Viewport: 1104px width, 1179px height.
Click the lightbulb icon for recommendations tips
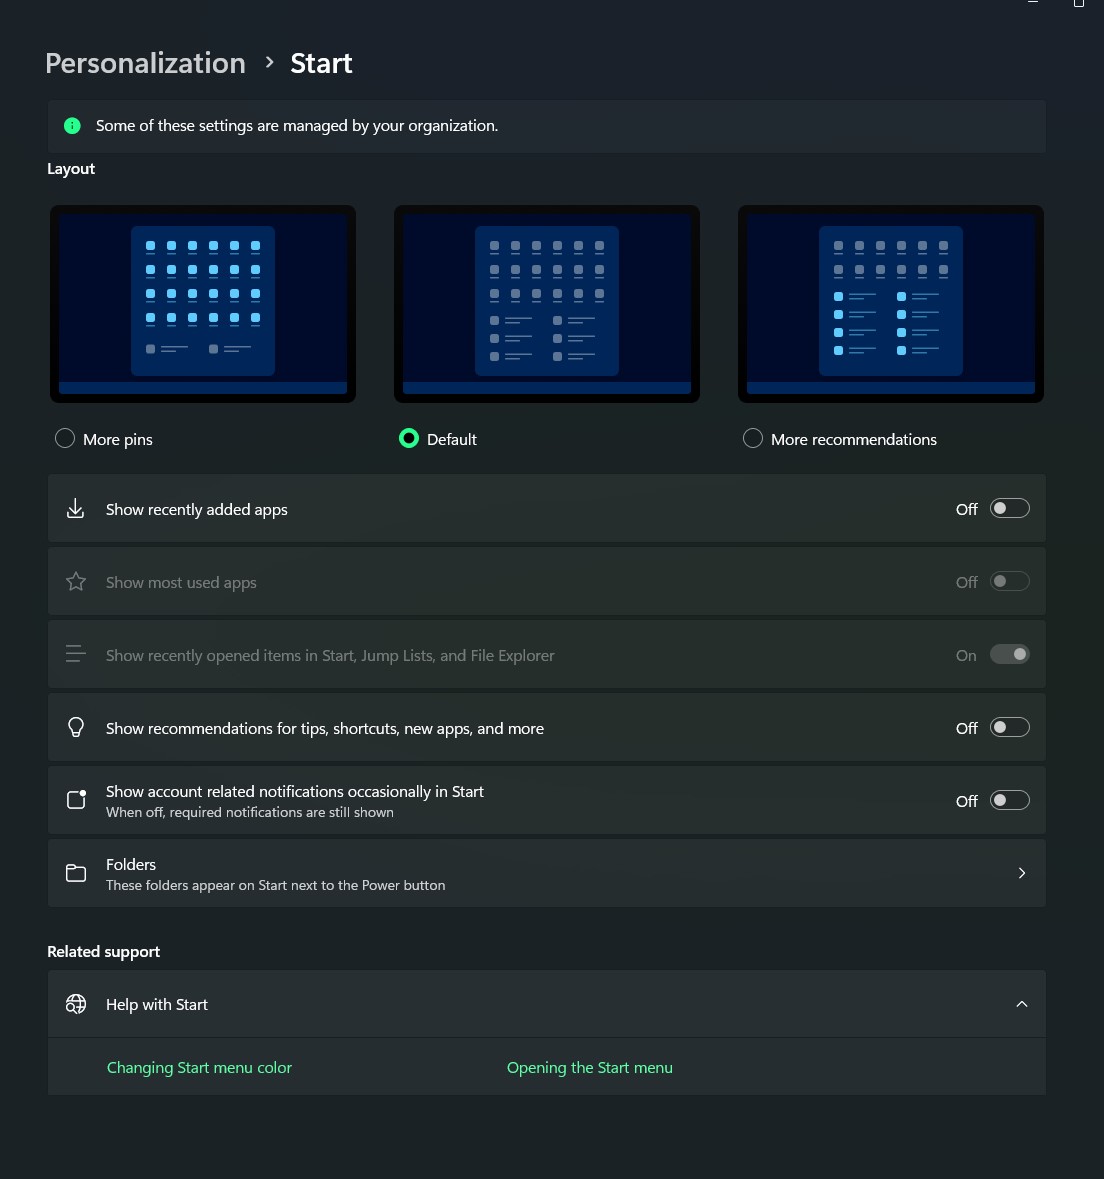coord(75,728)
